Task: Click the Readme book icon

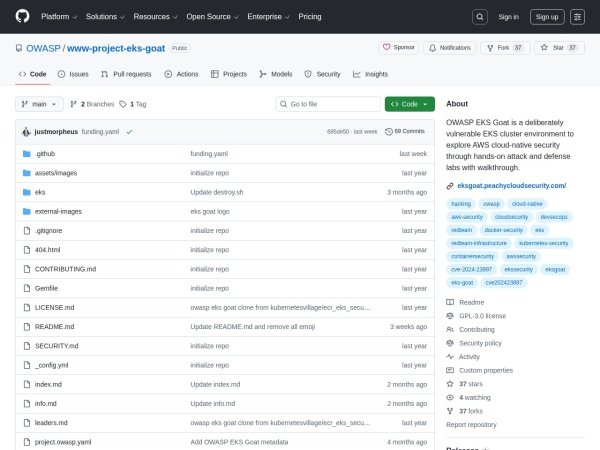Action: (x=450, y=302)
